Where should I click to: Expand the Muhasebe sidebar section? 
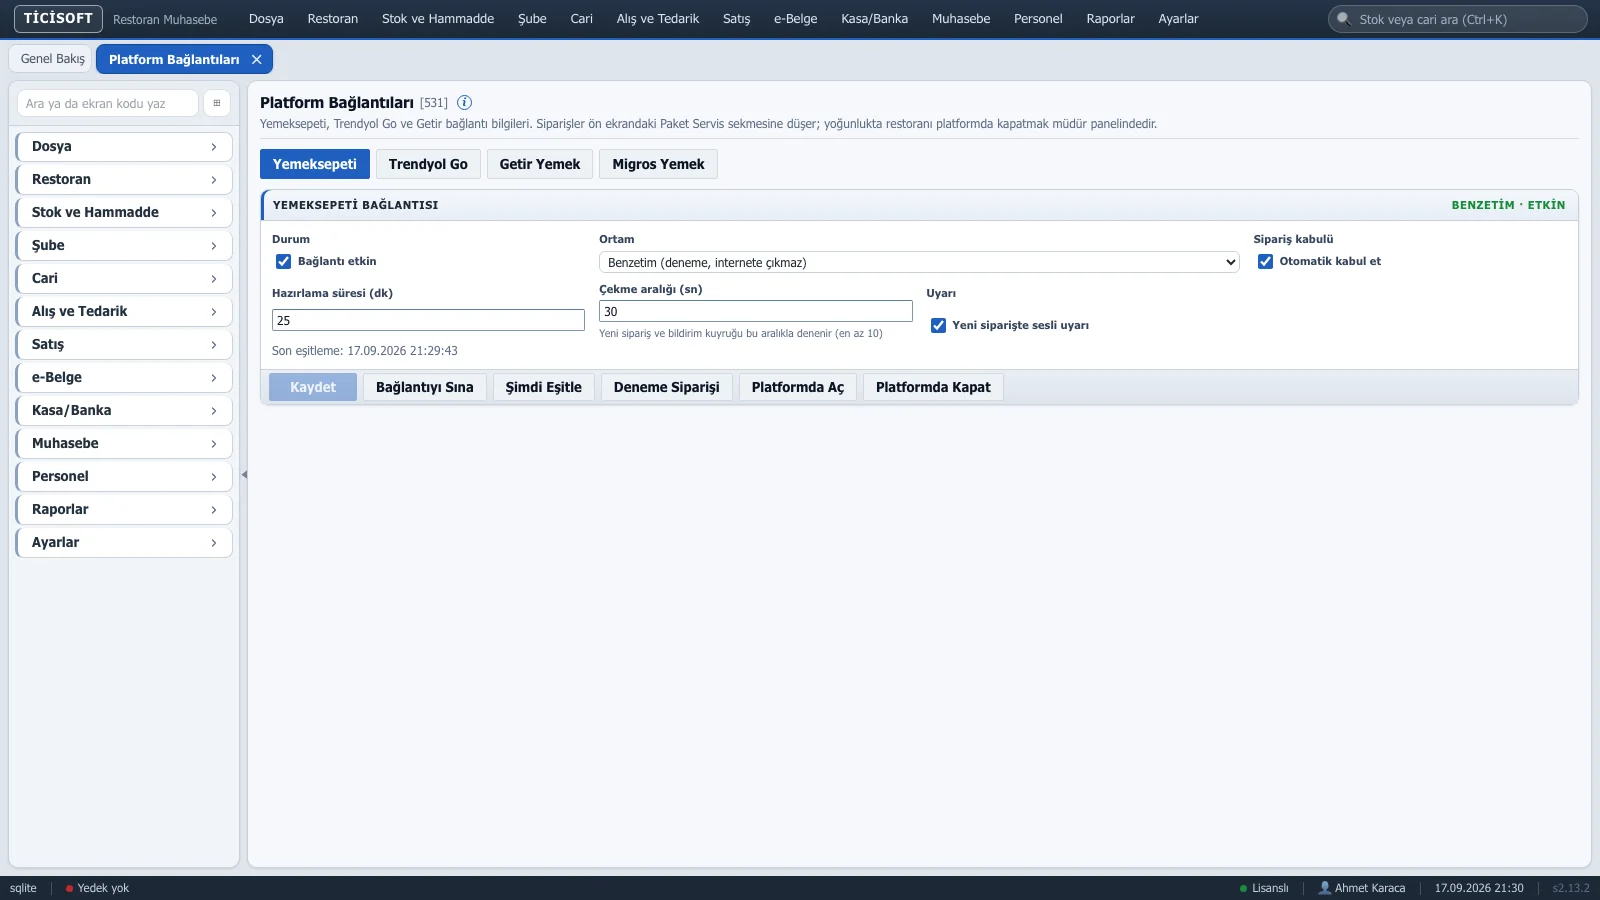[124, 443]
